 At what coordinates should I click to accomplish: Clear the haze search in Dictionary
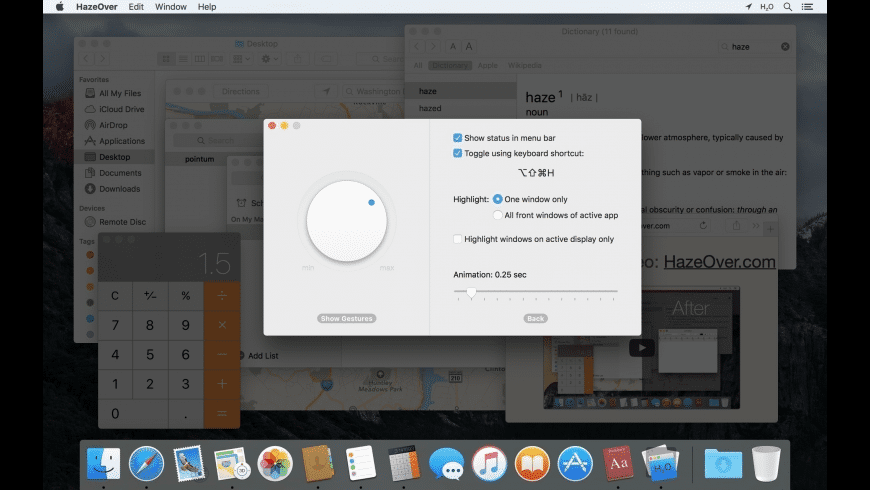point(785,47)
